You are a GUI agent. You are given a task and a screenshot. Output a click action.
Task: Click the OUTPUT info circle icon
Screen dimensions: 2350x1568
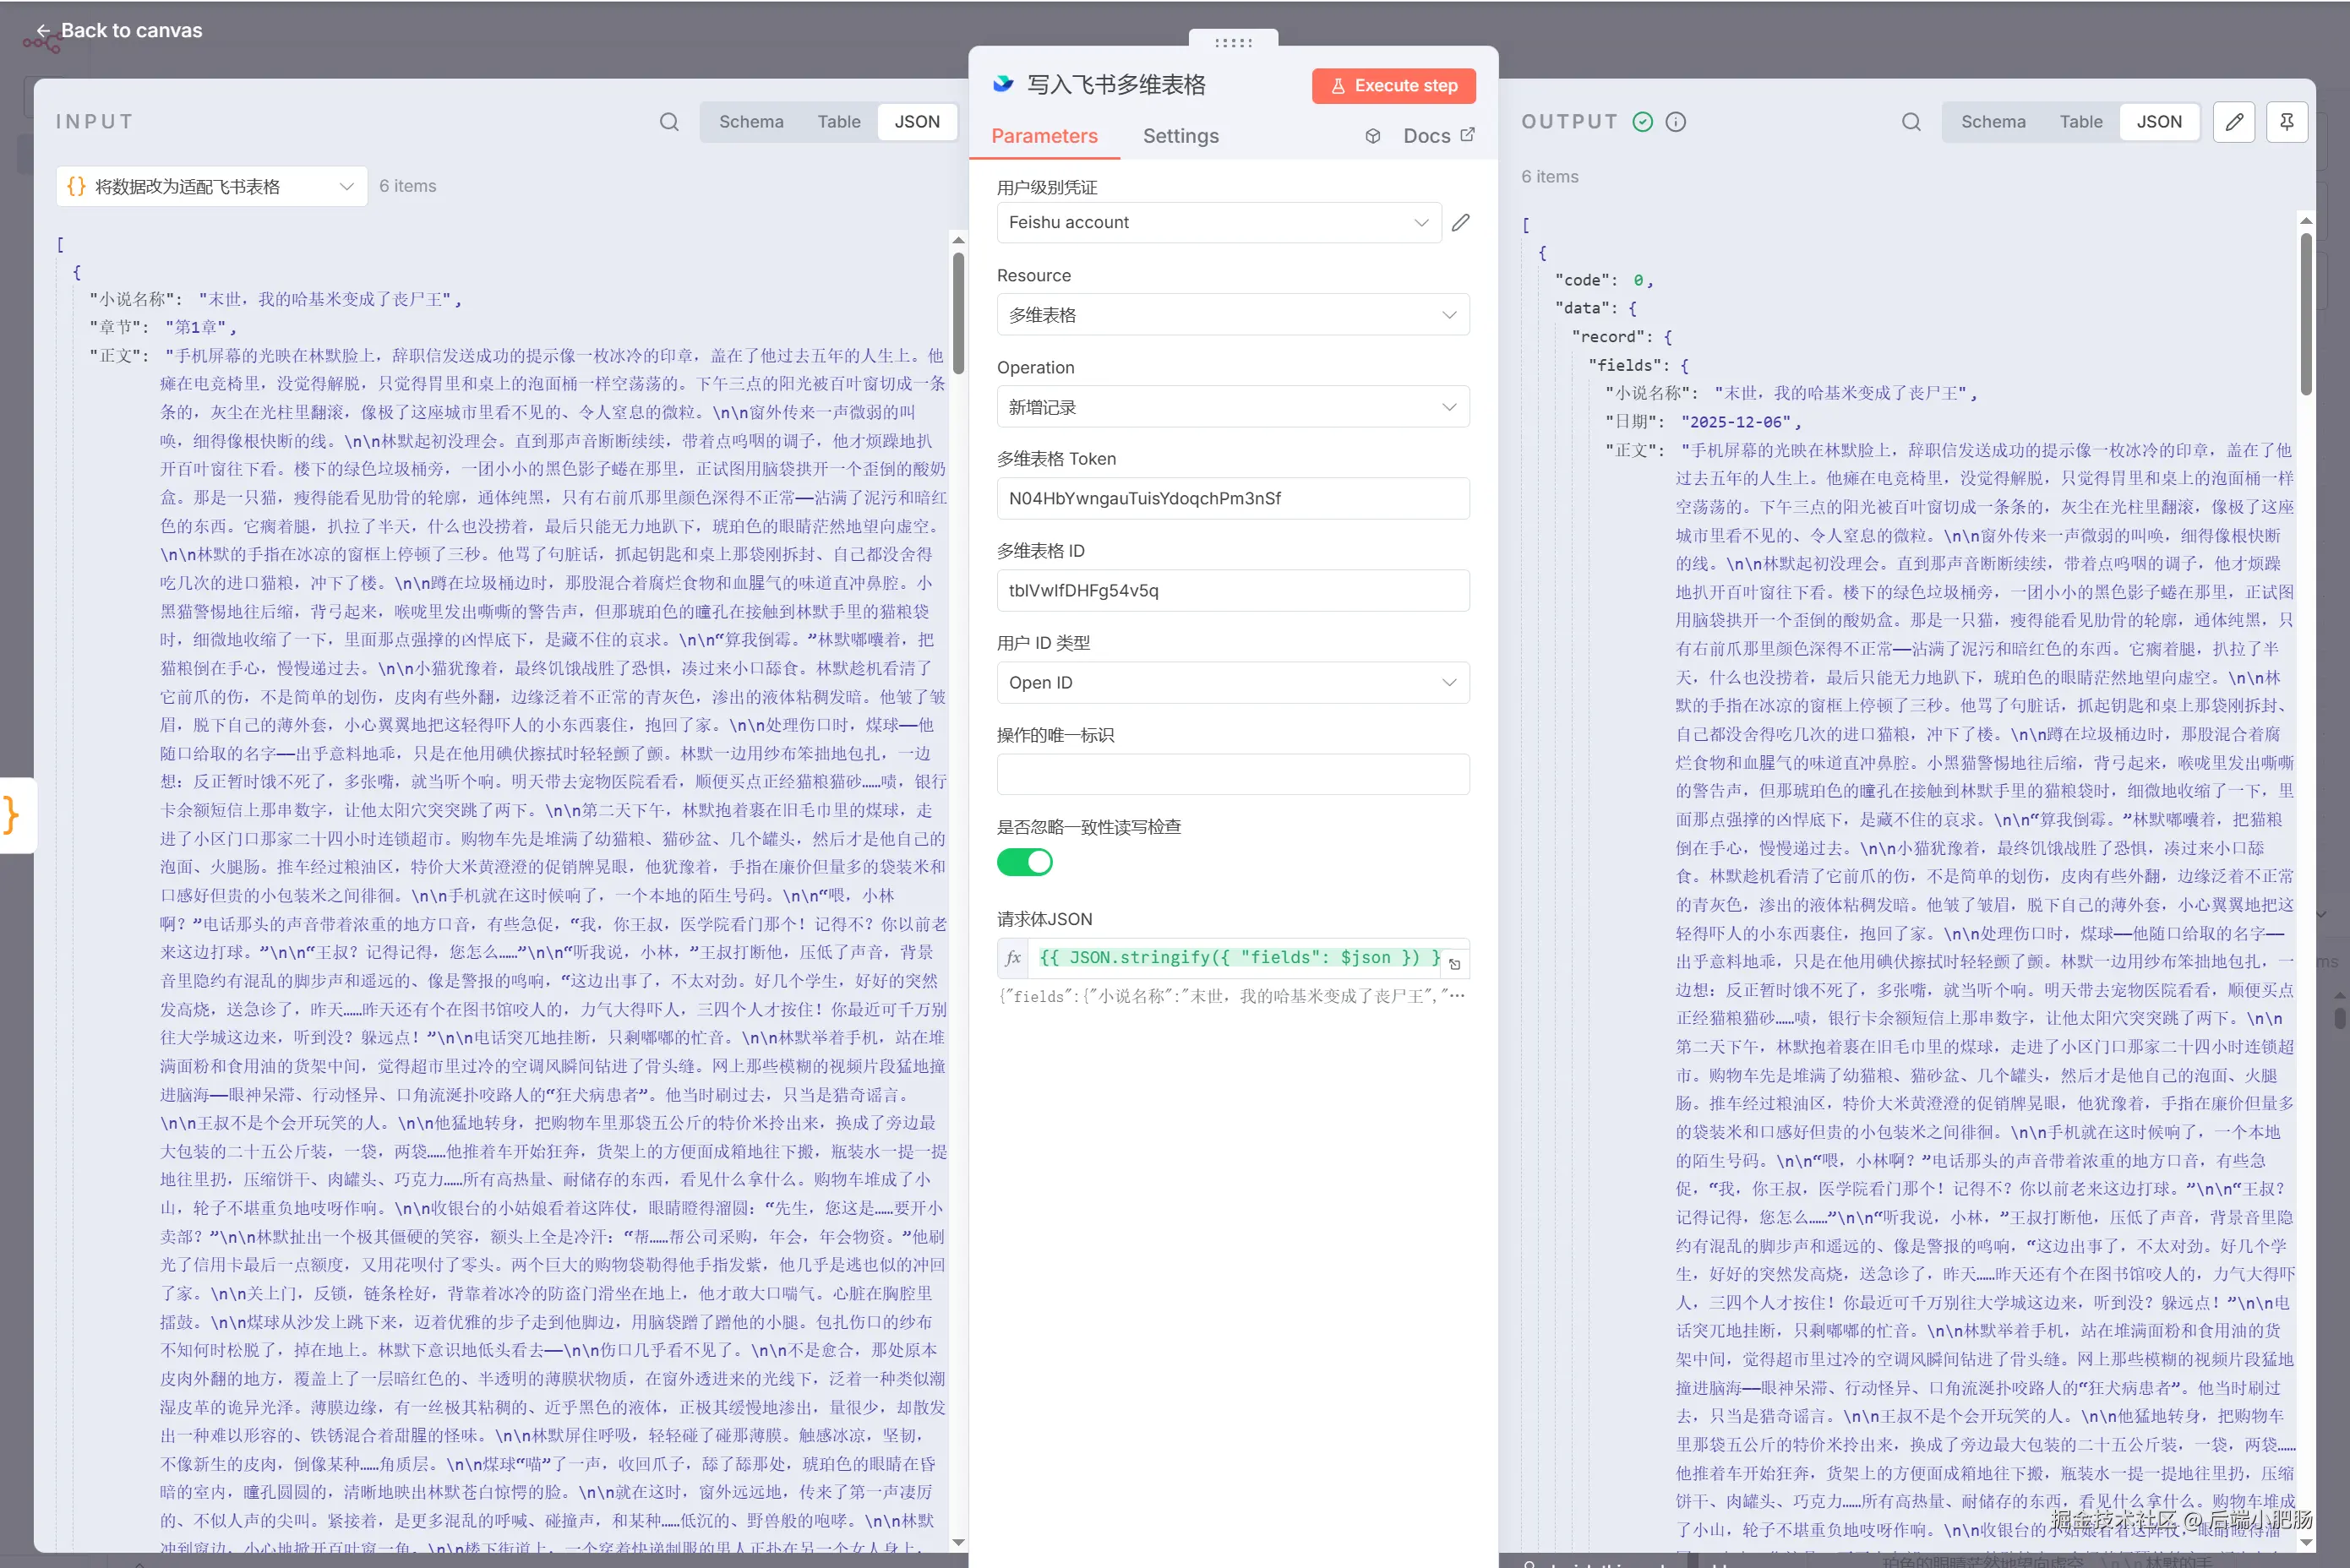click(x=1676, y=122)
